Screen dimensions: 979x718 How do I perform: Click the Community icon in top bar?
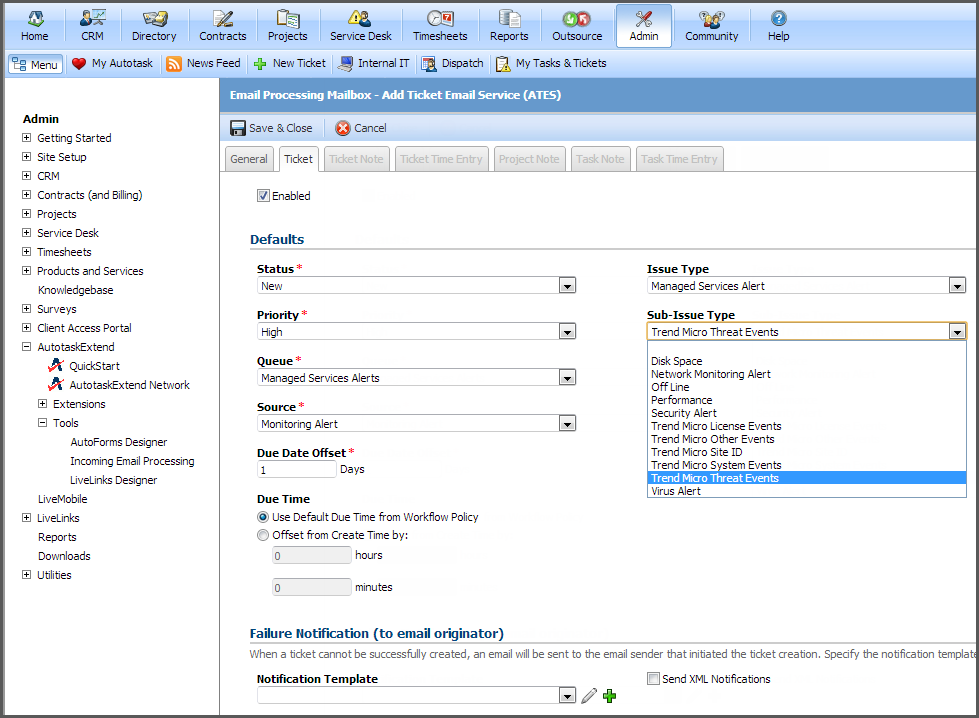tap(711, 19)
